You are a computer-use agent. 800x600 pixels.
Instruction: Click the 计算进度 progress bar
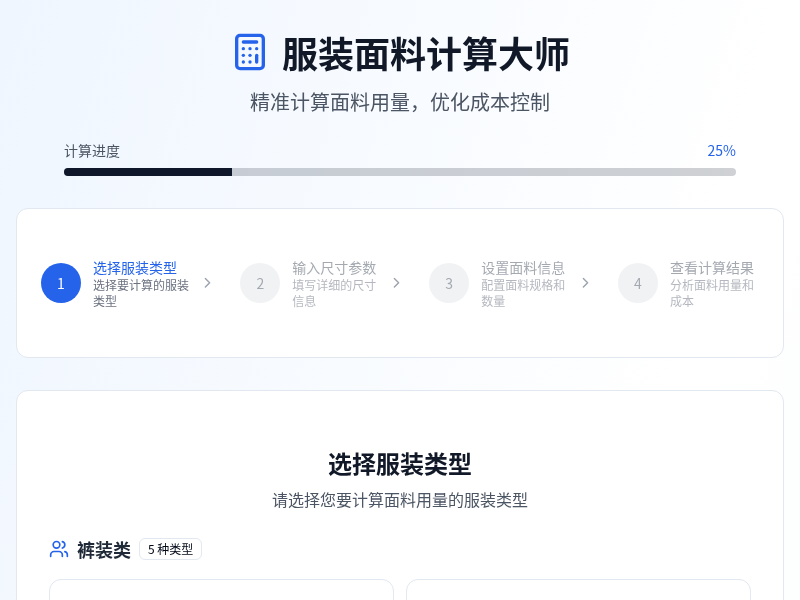399,172
